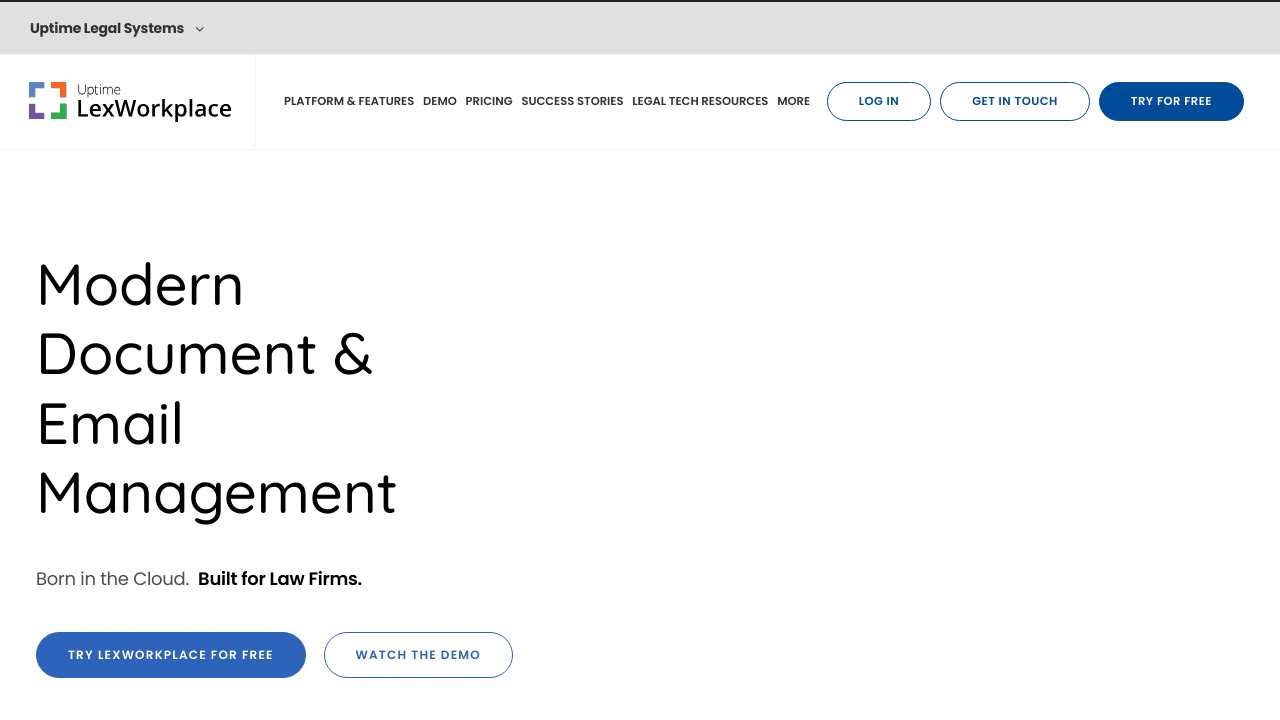This screenshot has height=720, width=1280.
Task: Click the LexWorkplace wordmark in the header
Action: pos(154,109)
